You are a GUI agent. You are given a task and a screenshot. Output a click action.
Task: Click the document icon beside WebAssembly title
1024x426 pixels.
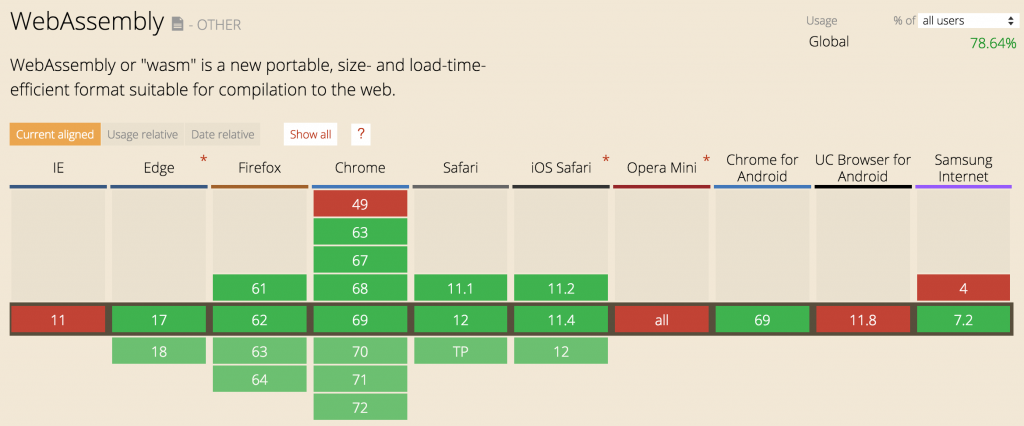(177, 23)
